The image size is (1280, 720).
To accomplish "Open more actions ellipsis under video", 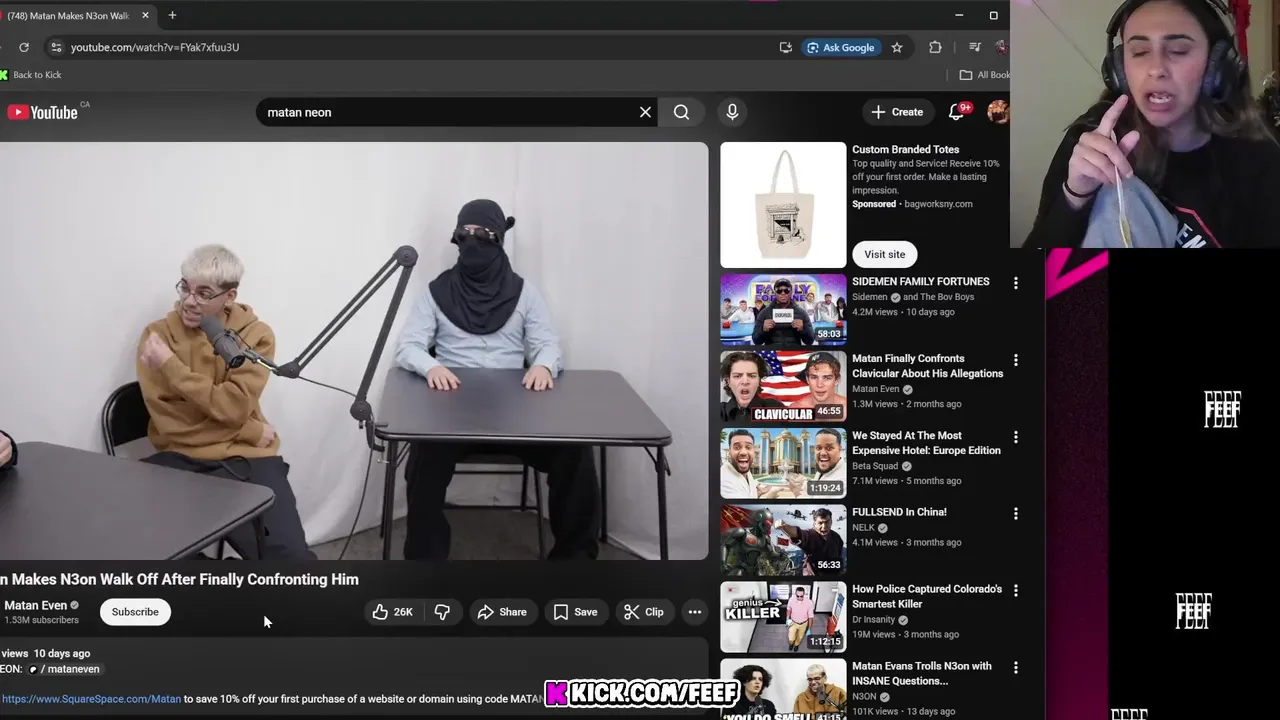I will [x=695, y=612].
